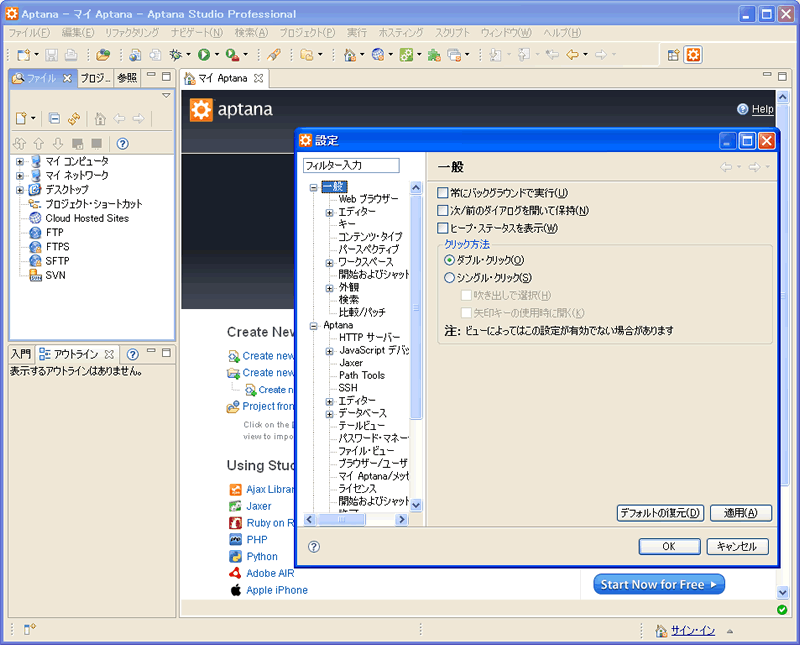The height and width of the screenshot is (645, 800).
Task: Select the ダブル・クリック radio button
Action: 449,260
